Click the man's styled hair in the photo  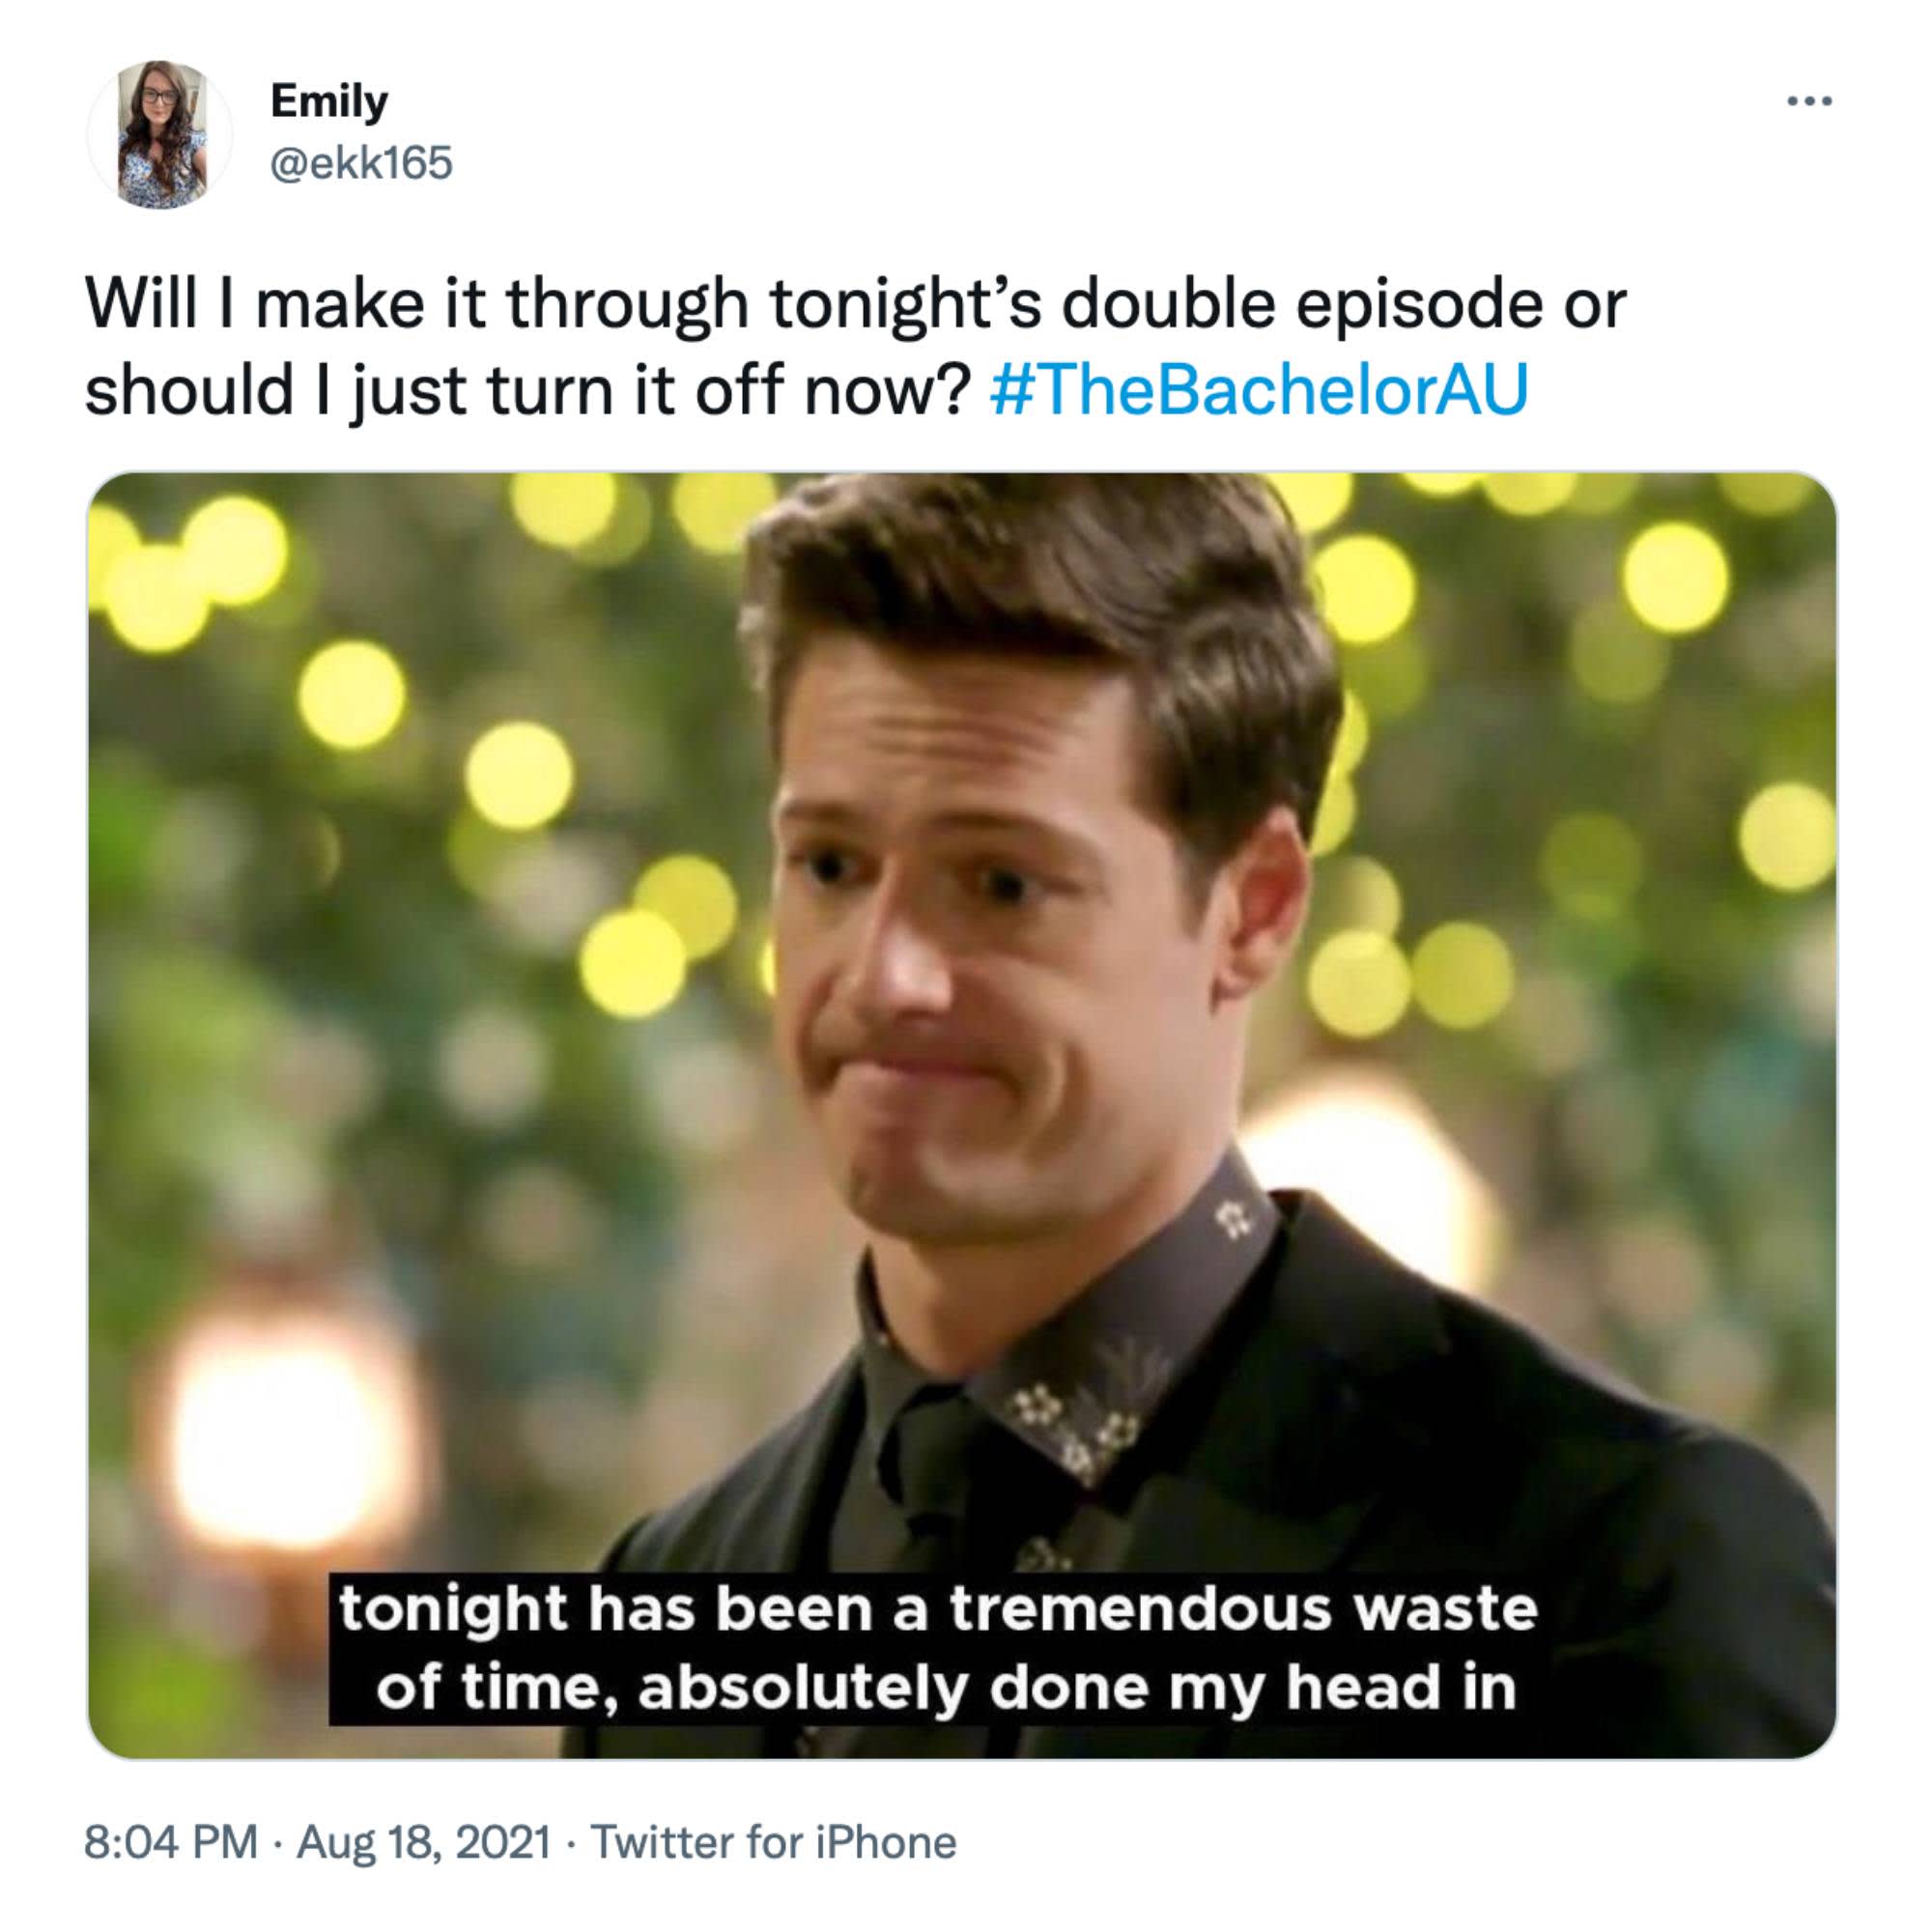click(1040, 610)
